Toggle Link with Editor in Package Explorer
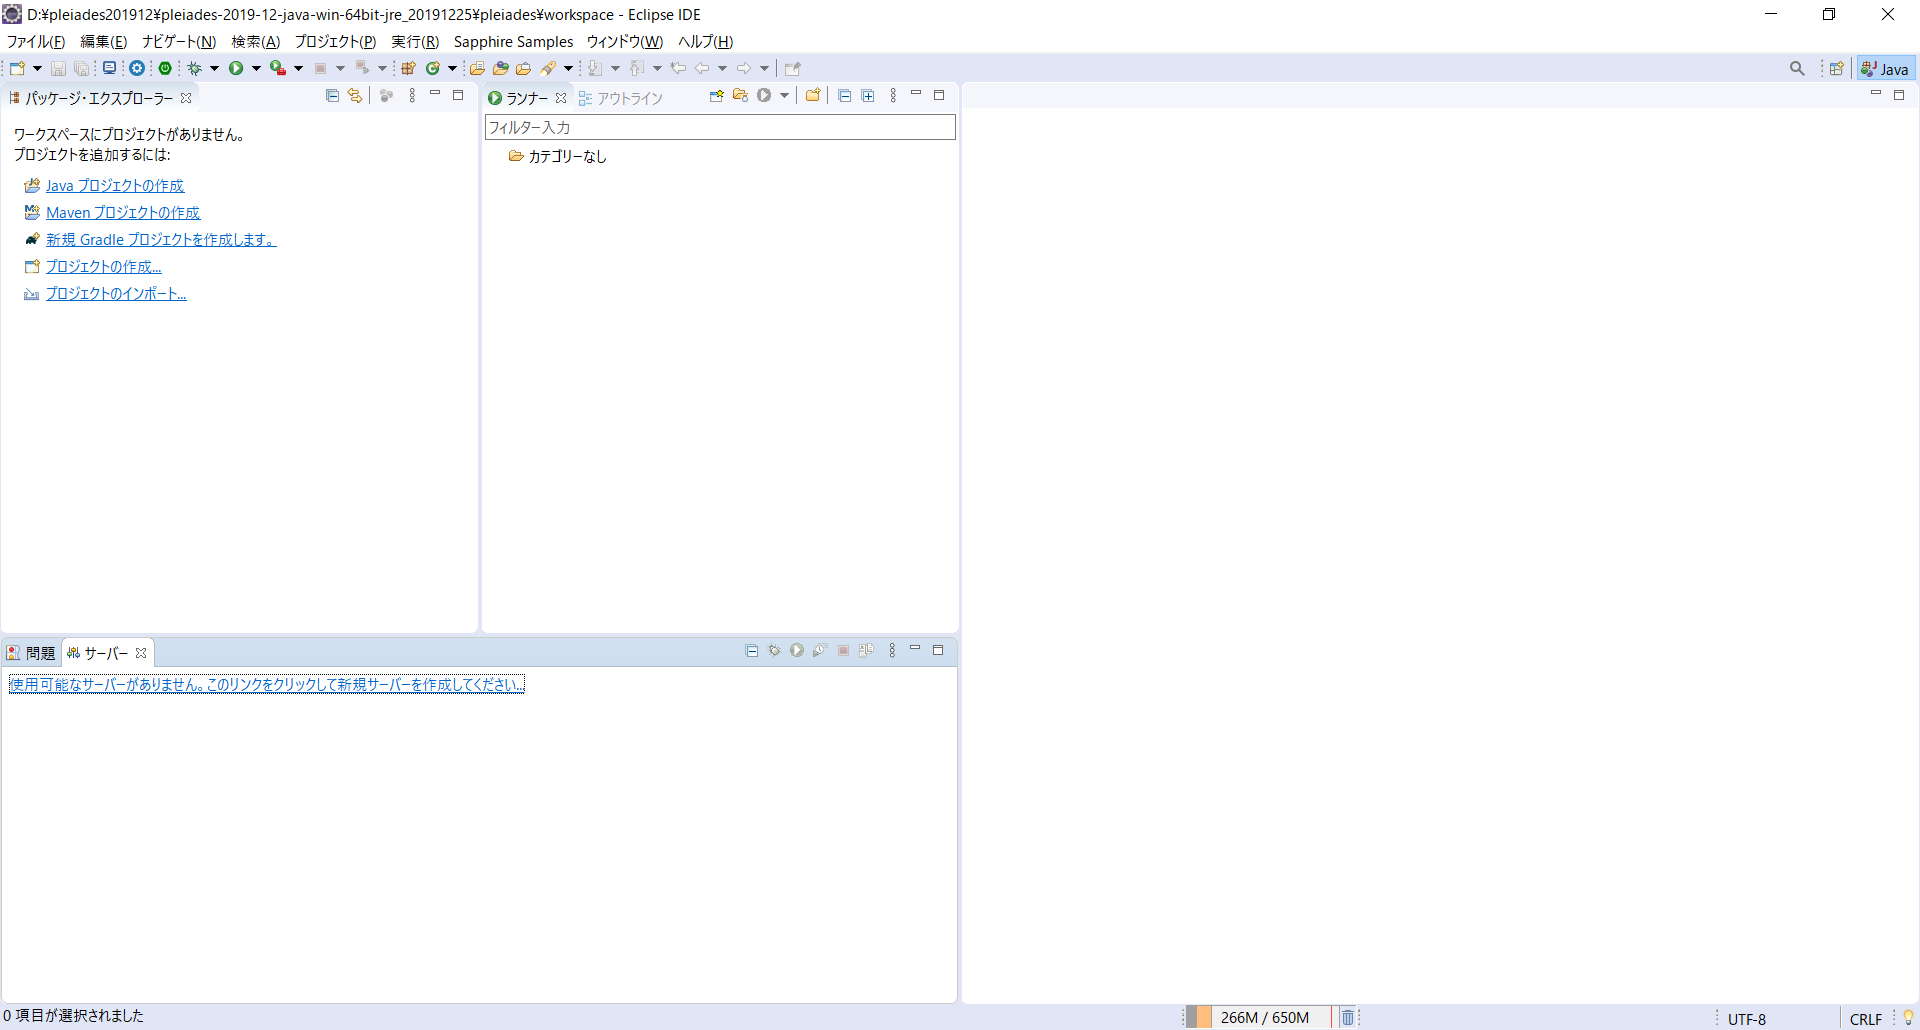 tap(355, 96)
